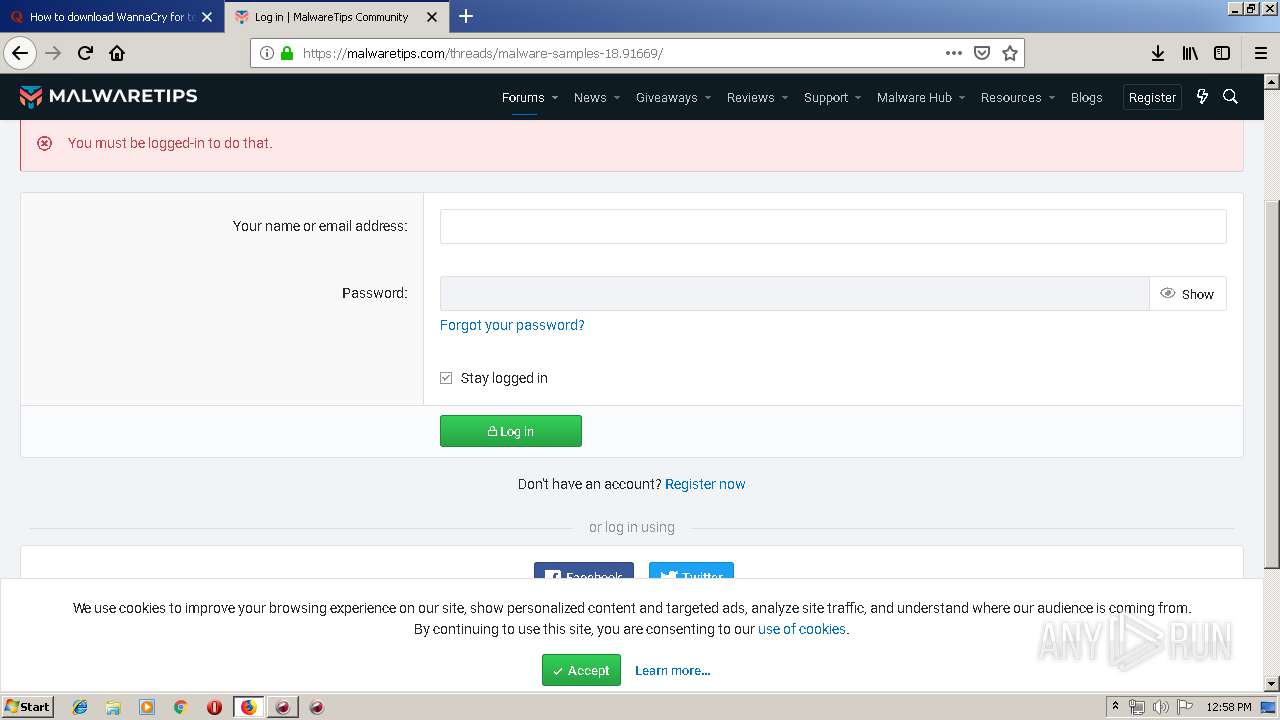Screen dimensions: 1280x720
Task: Launch Chrome from the taskbar
Action: 180,707
